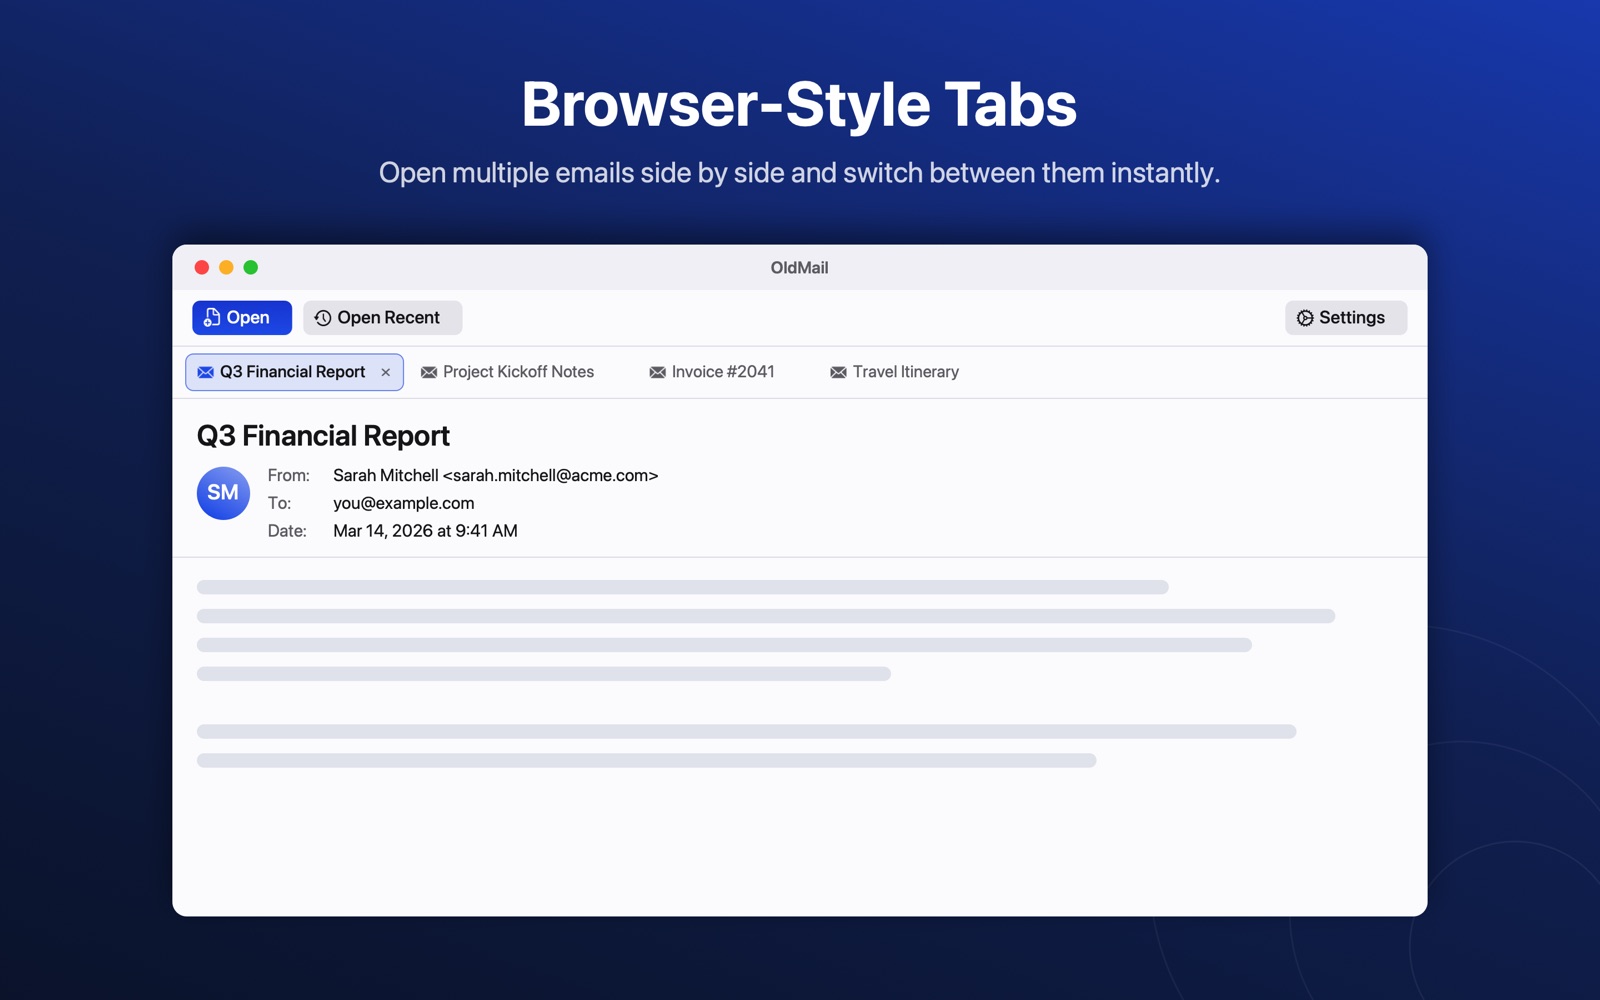This screenshot has width=1600, height=1000.
Task: Open the Open Recent list
Action: coord(382,318)
